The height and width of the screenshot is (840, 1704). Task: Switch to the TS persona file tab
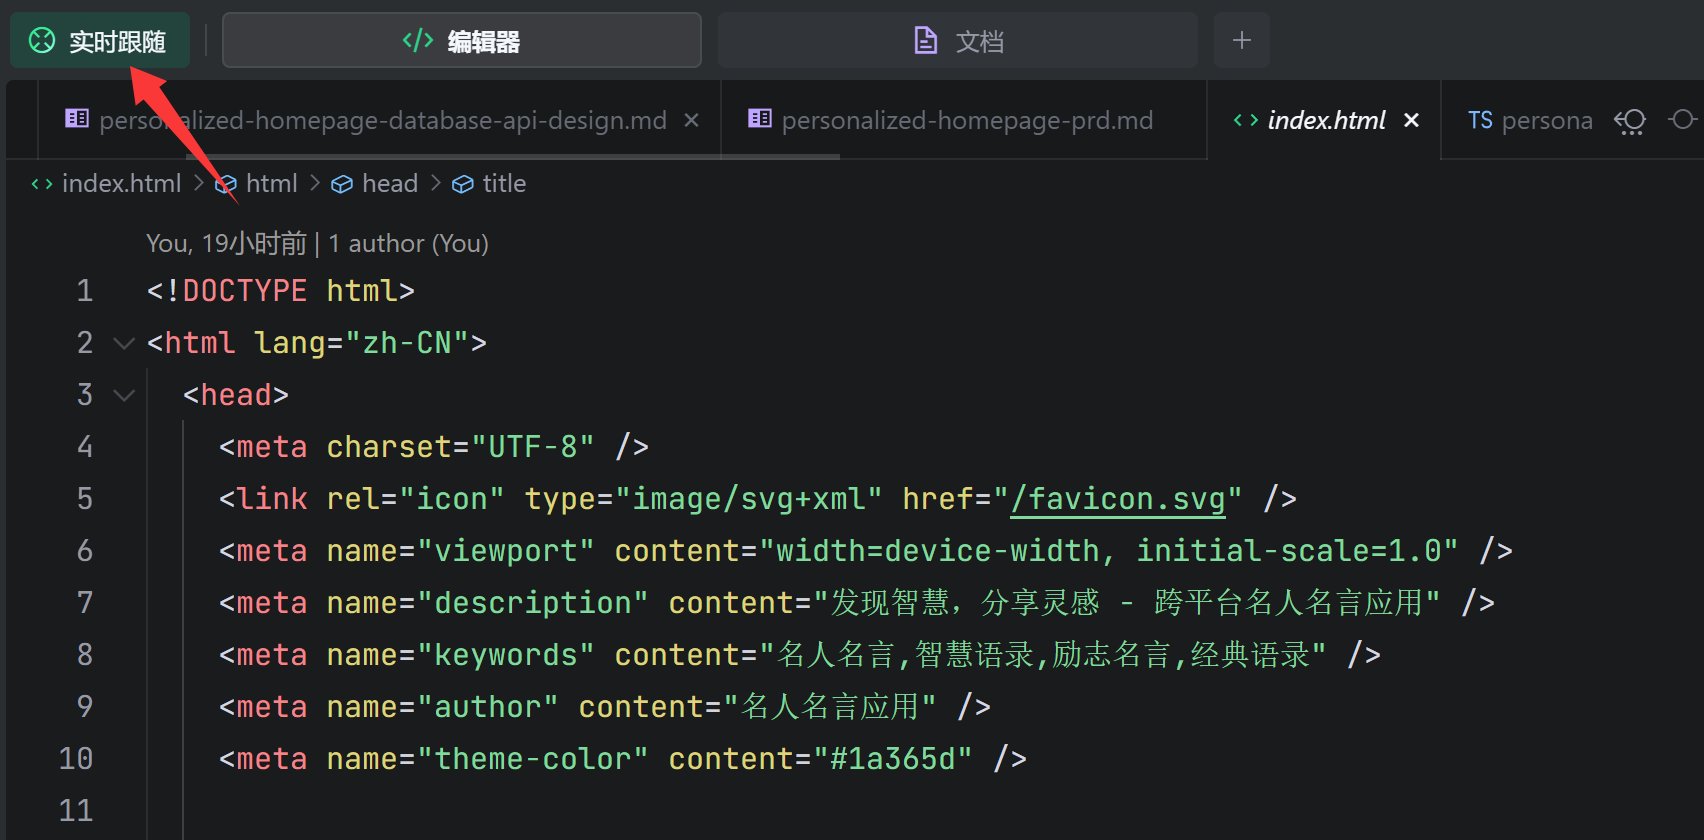(x=1529, y=121)
